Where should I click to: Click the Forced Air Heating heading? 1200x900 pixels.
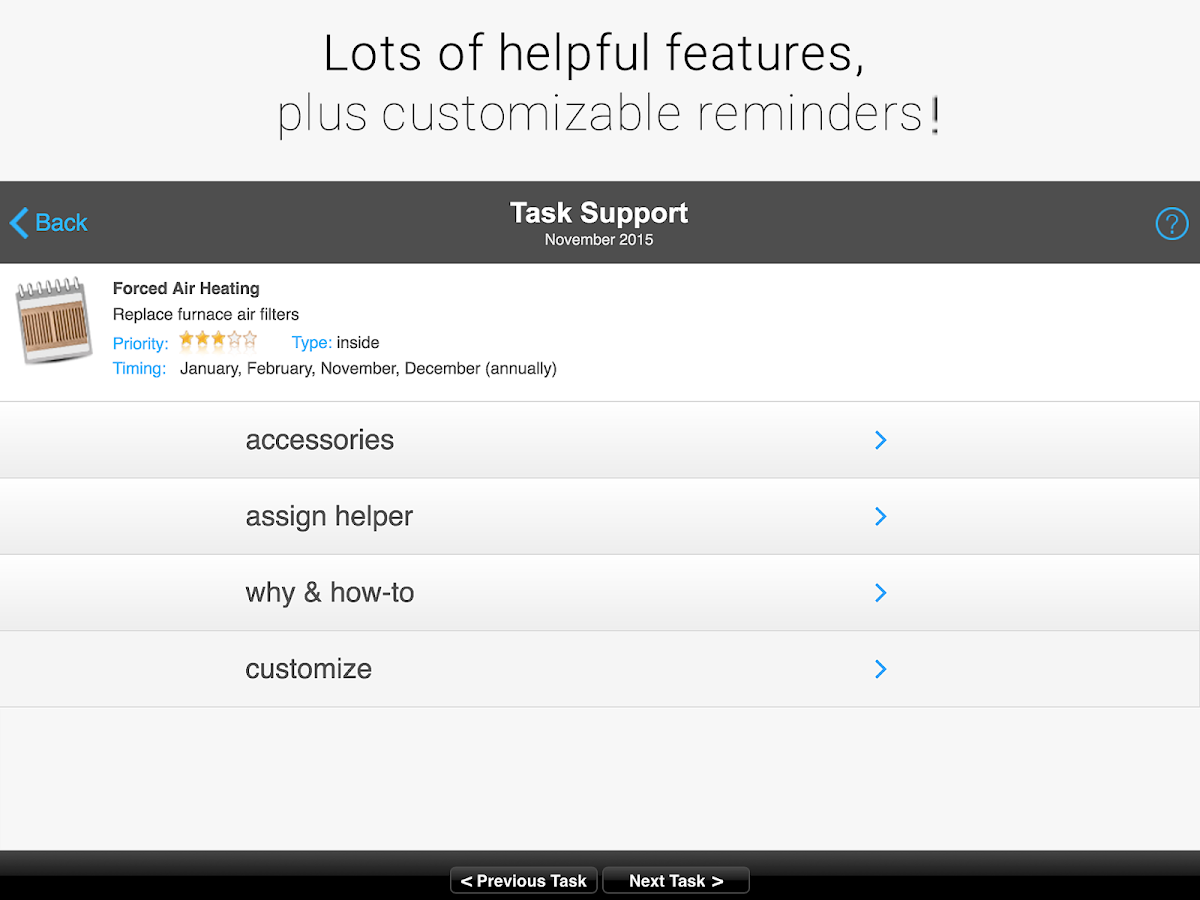186,289
